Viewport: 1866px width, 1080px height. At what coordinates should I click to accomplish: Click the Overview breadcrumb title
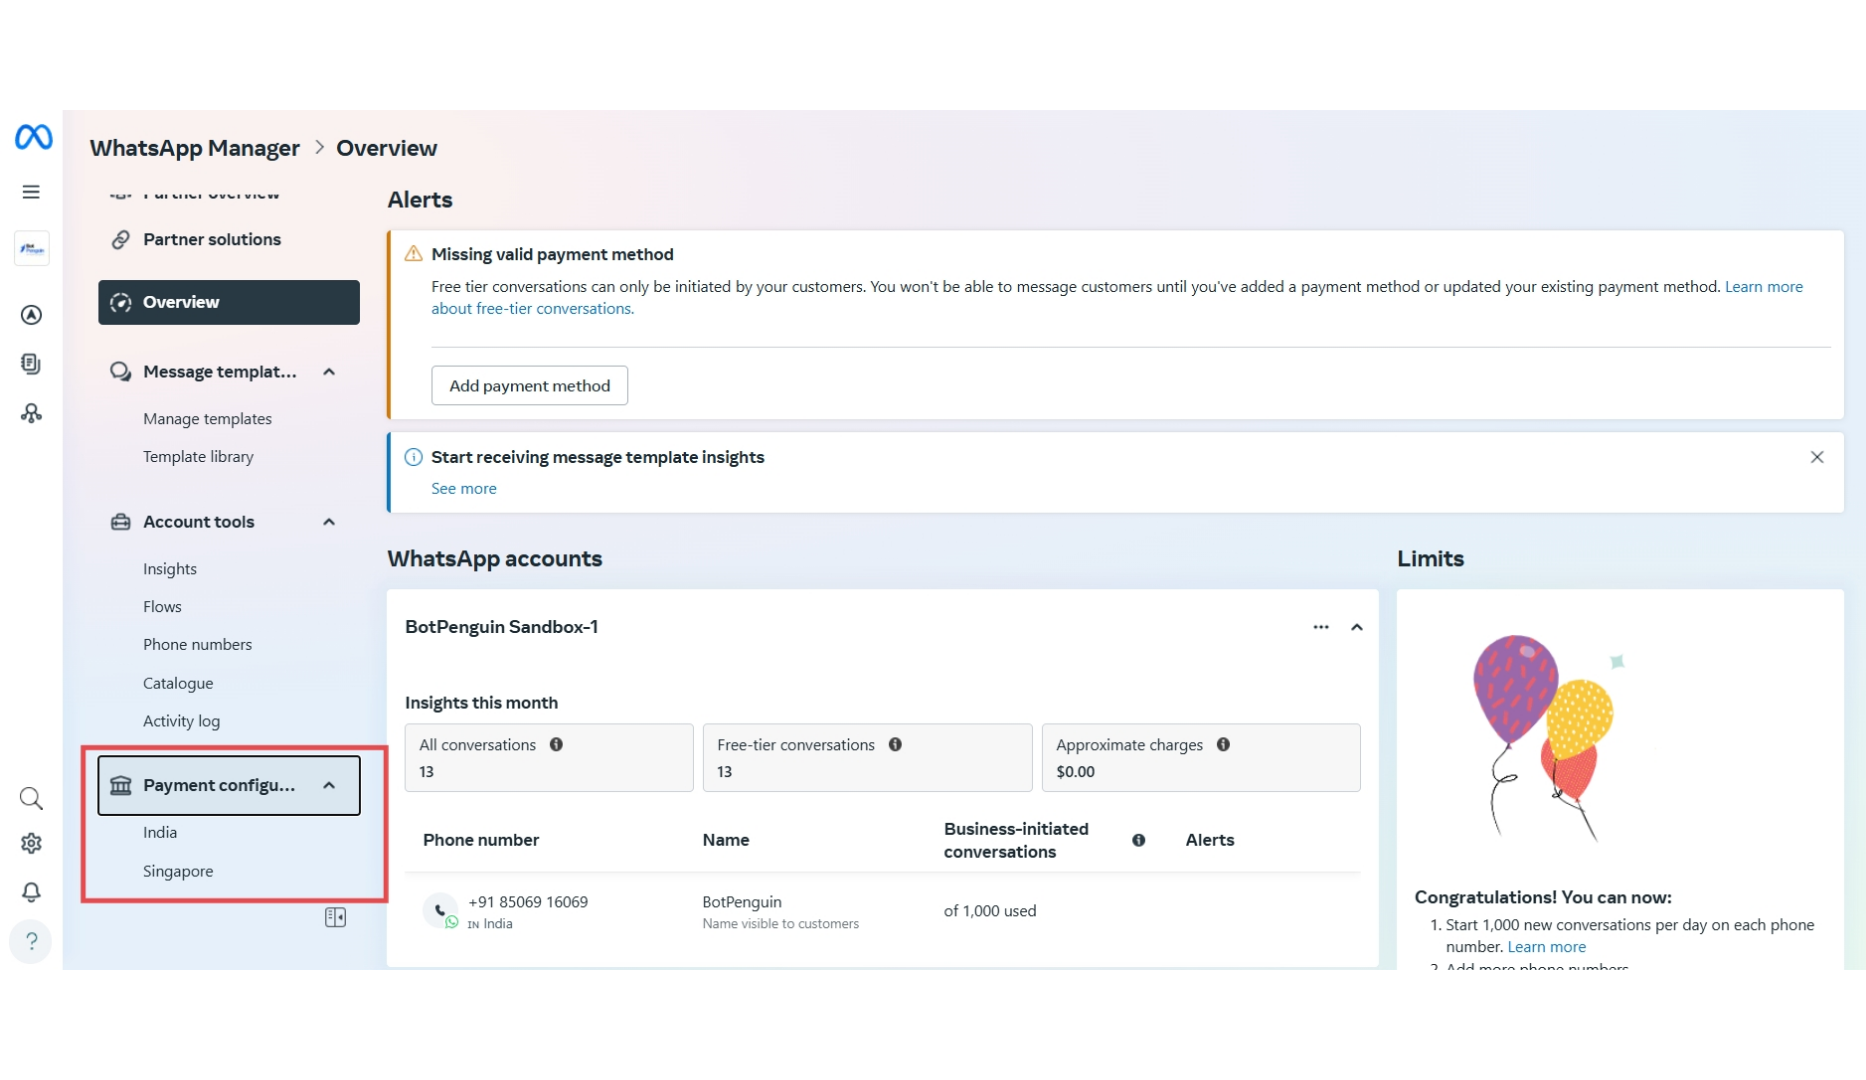click(x=386, y=148)
